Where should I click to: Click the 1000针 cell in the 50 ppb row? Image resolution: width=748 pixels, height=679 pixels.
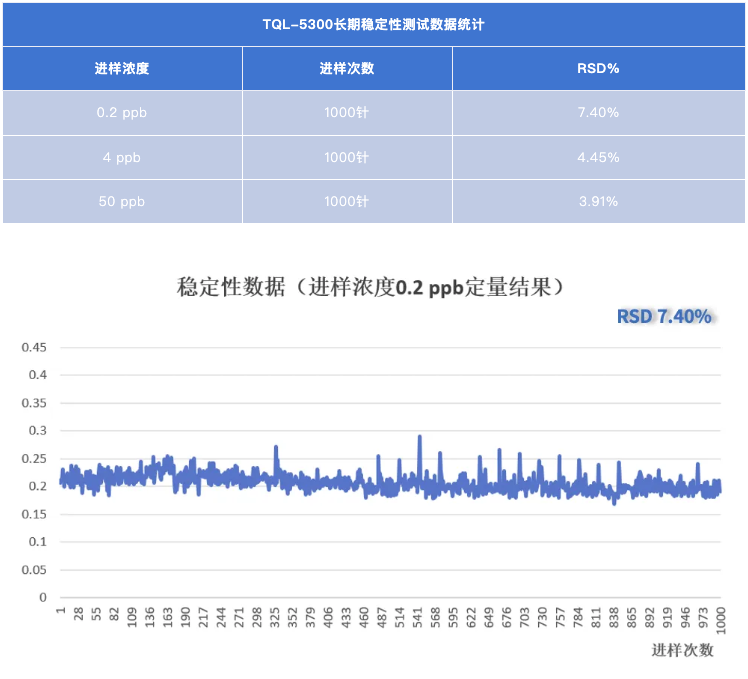[347, 202]
